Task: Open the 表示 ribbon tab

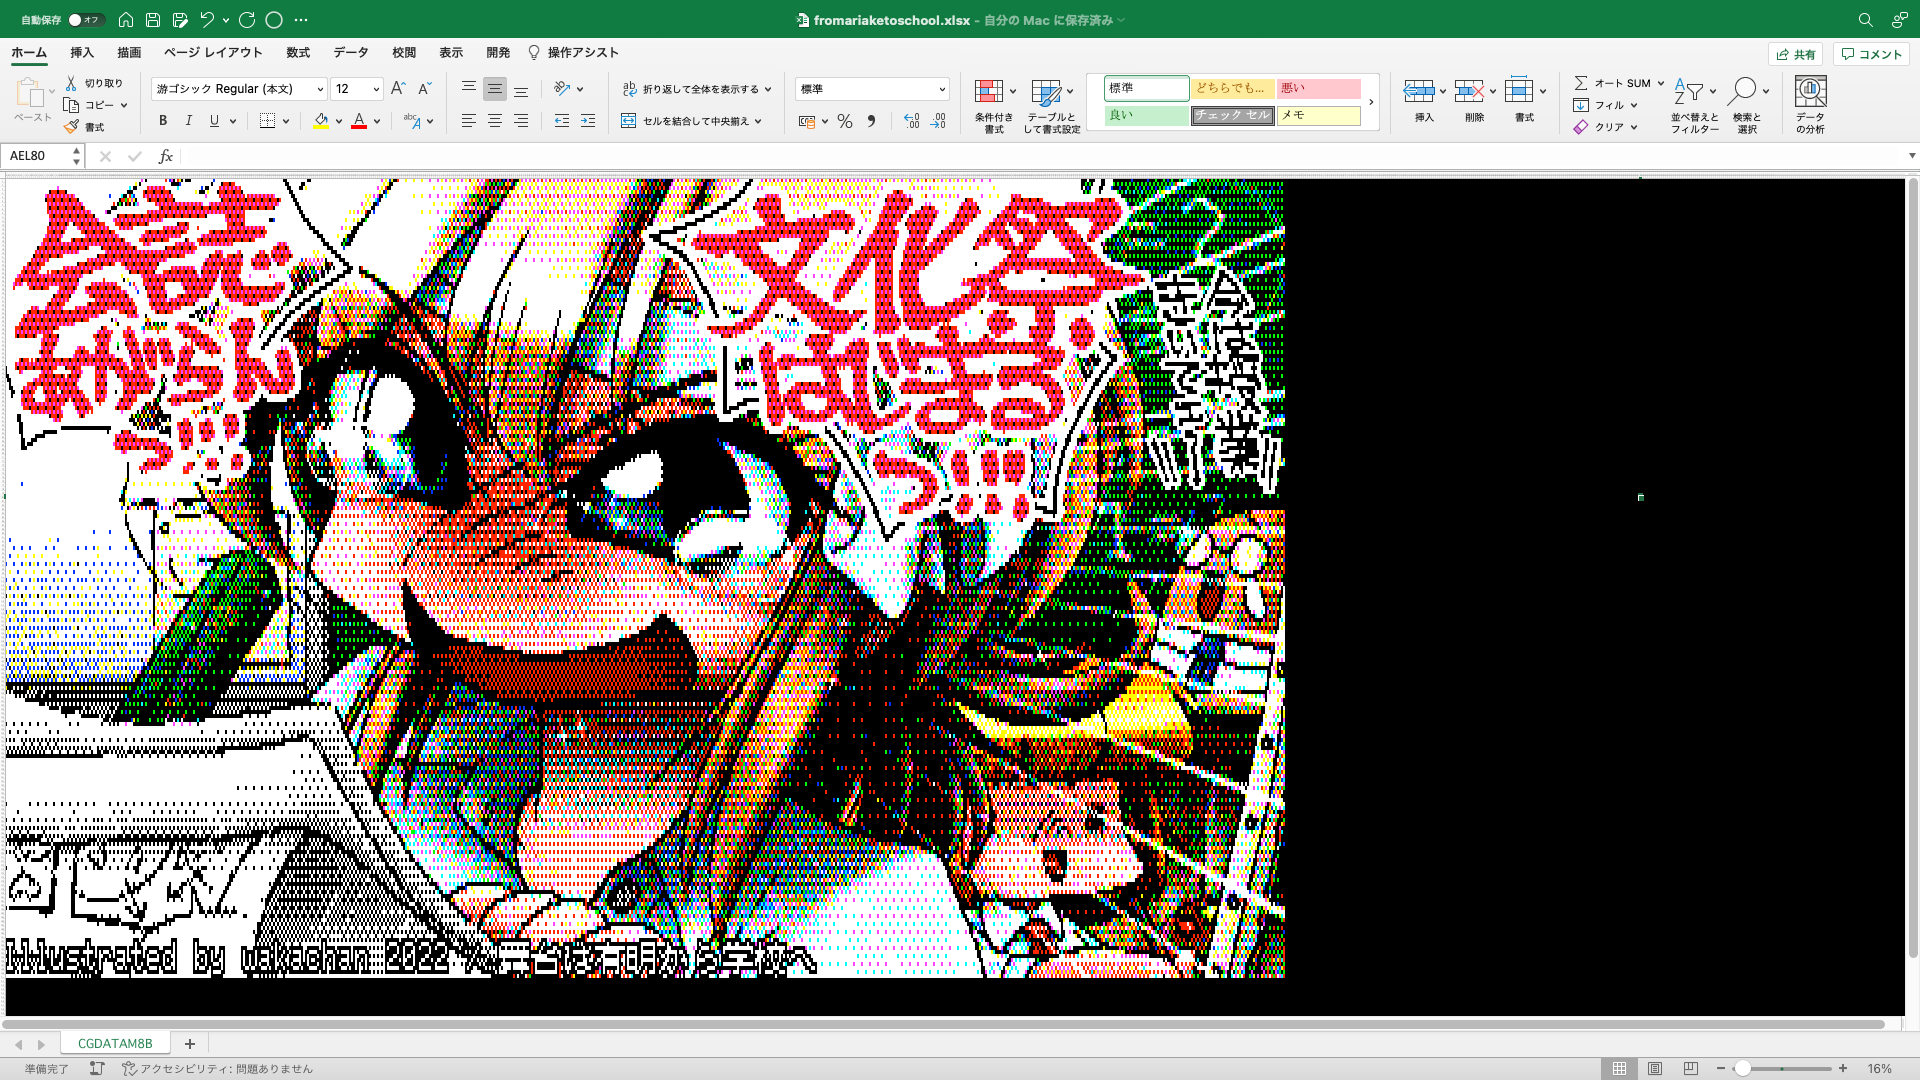Action: coord(451,53)
